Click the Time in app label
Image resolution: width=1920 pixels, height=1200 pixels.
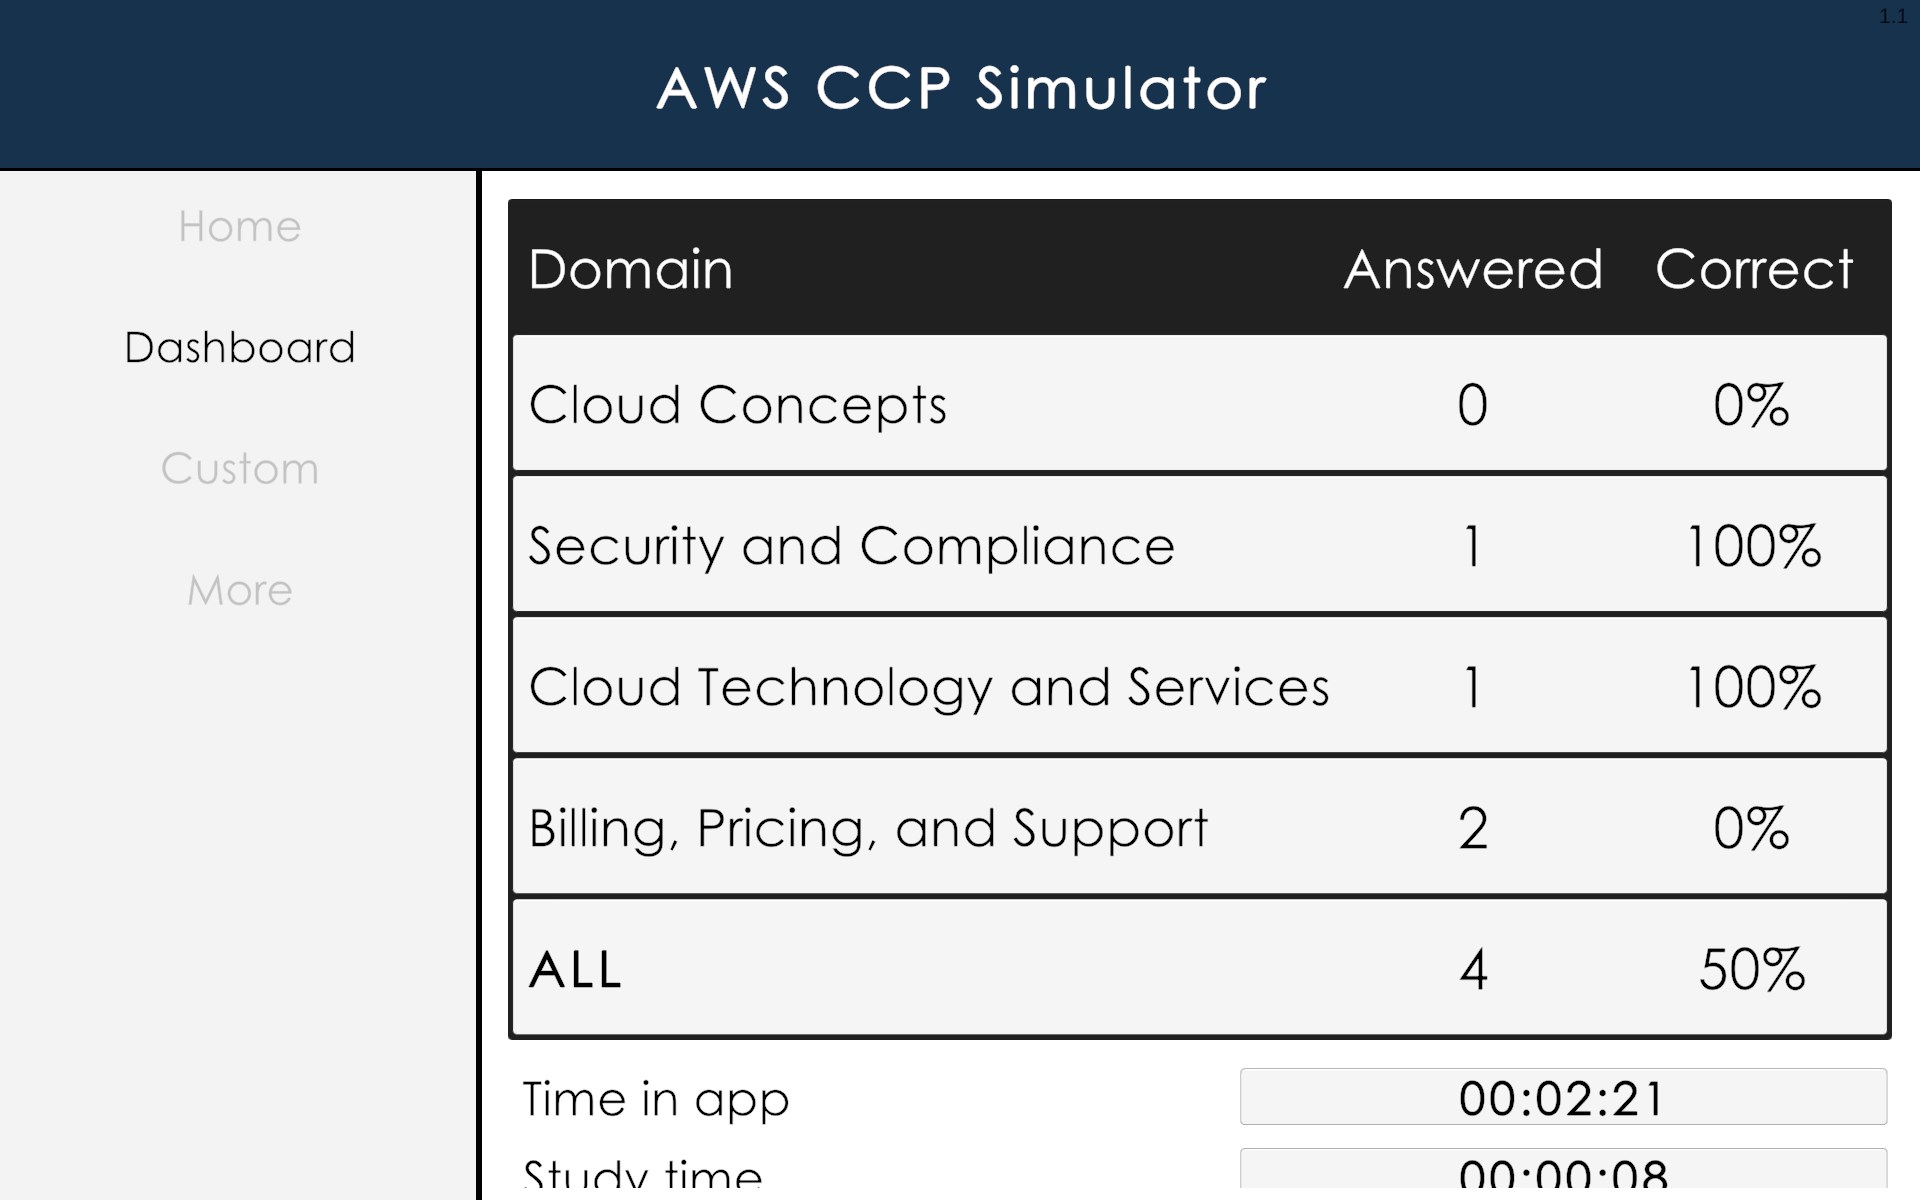pos(656,1099)
